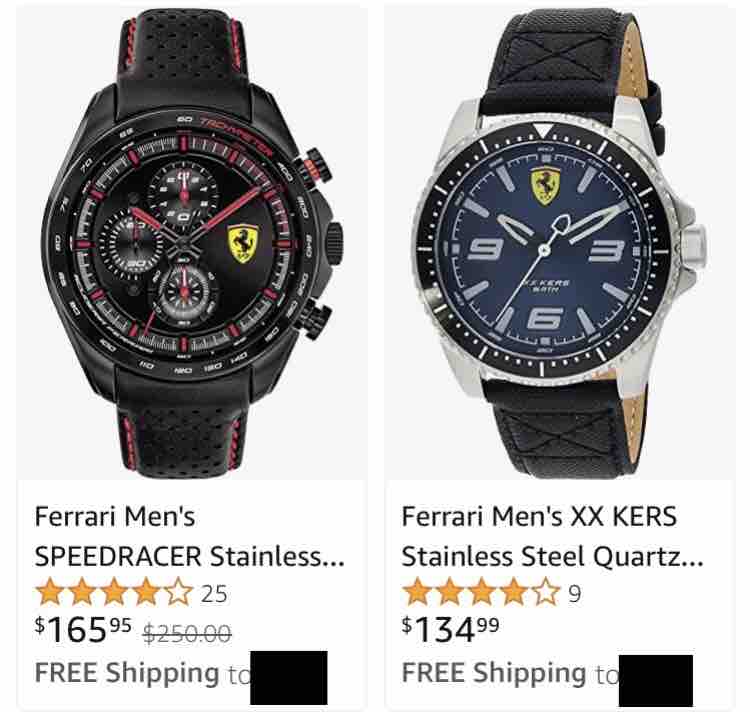Click the silver crown of XX KERS watch

pyautogui.click(x=692, y=248)
